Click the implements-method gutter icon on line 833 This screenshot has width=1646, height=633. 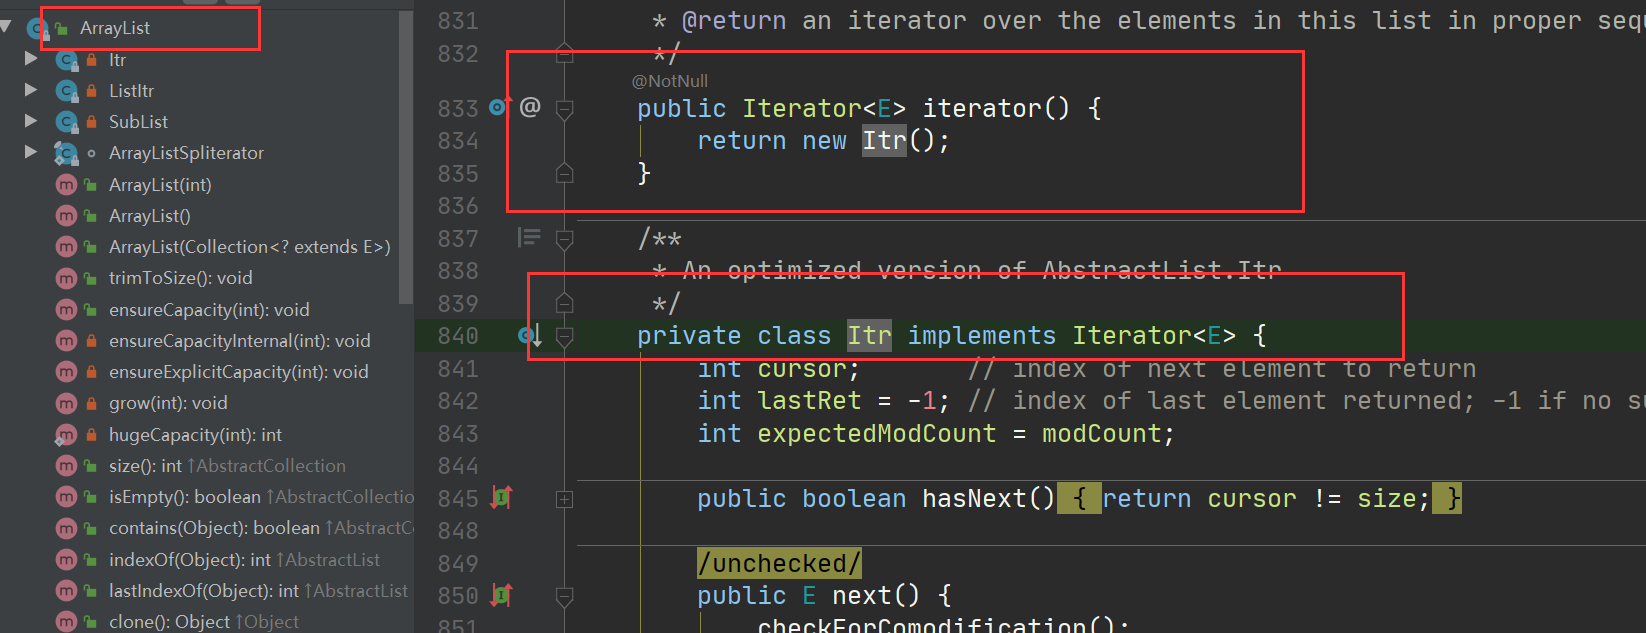[x=499, y=105]
